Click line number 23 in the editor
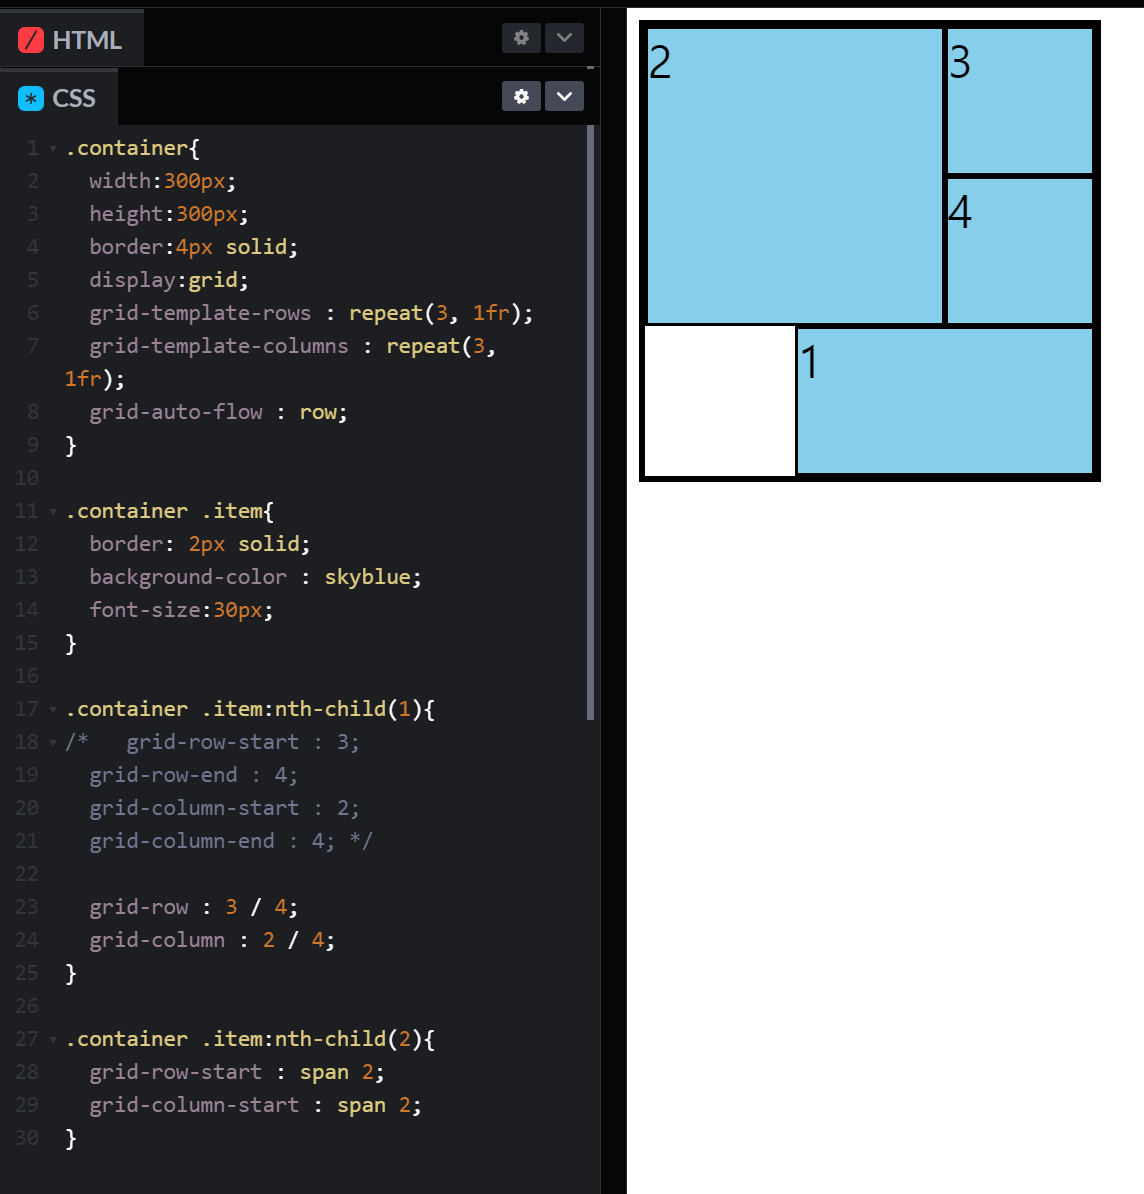 [x=26, y=907]
